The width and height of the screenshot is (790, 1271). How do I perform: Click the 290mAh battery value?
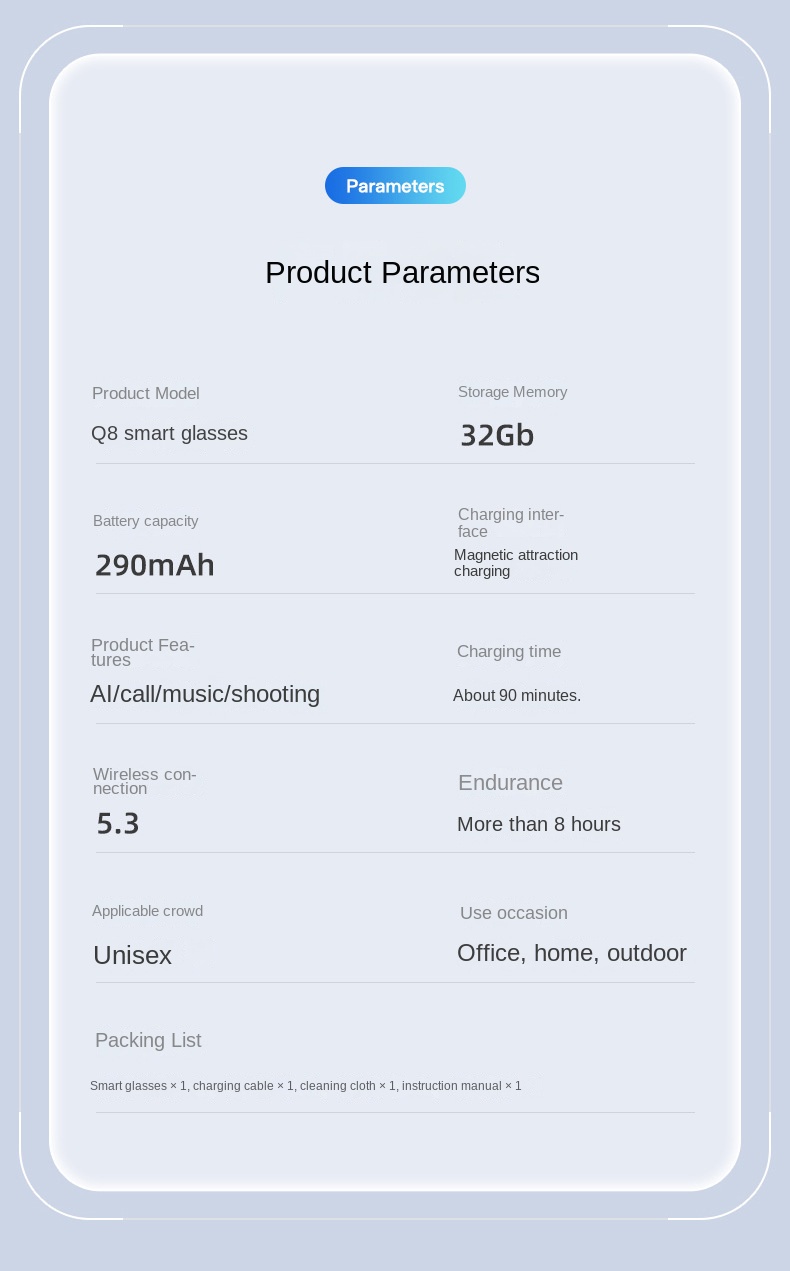coord(155,565)
